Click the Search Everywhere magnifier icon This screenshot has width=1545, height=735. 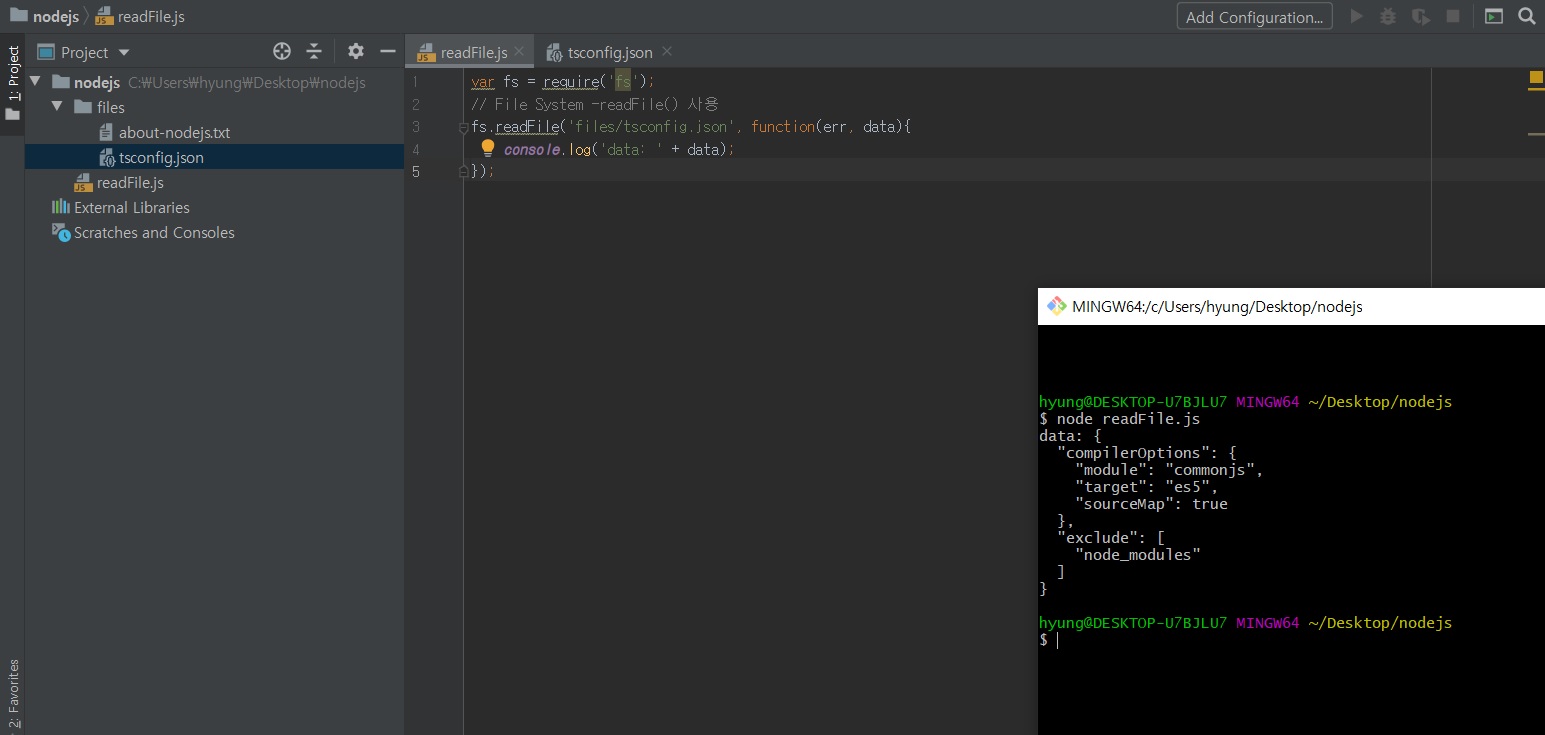pos(1526,16)
